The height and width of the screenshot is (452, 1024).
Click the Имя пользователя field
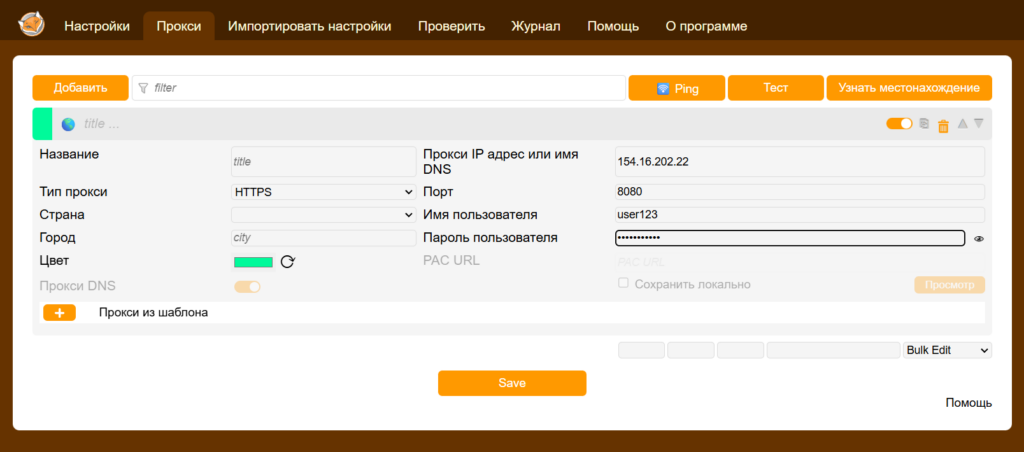[800, 214]
